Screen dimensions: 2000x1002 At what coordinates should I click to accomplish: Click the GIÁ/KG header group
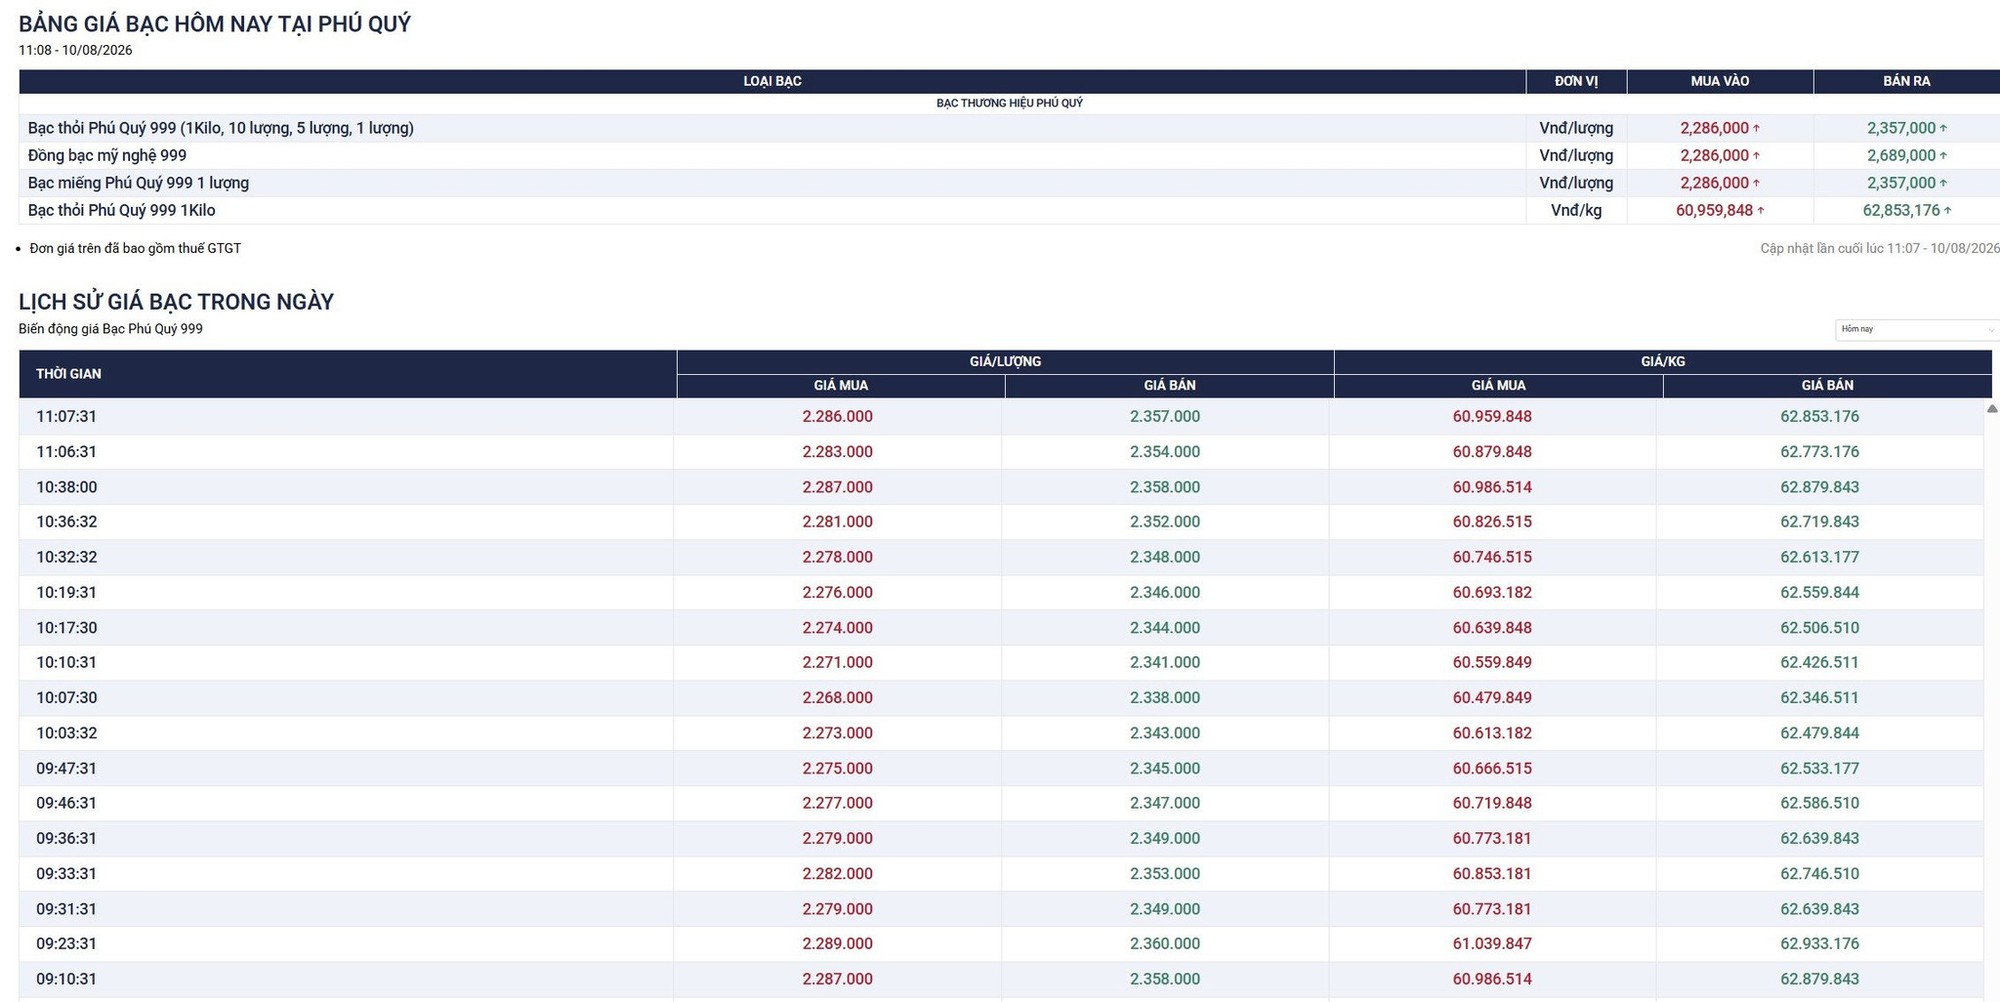coord(1663,361)
